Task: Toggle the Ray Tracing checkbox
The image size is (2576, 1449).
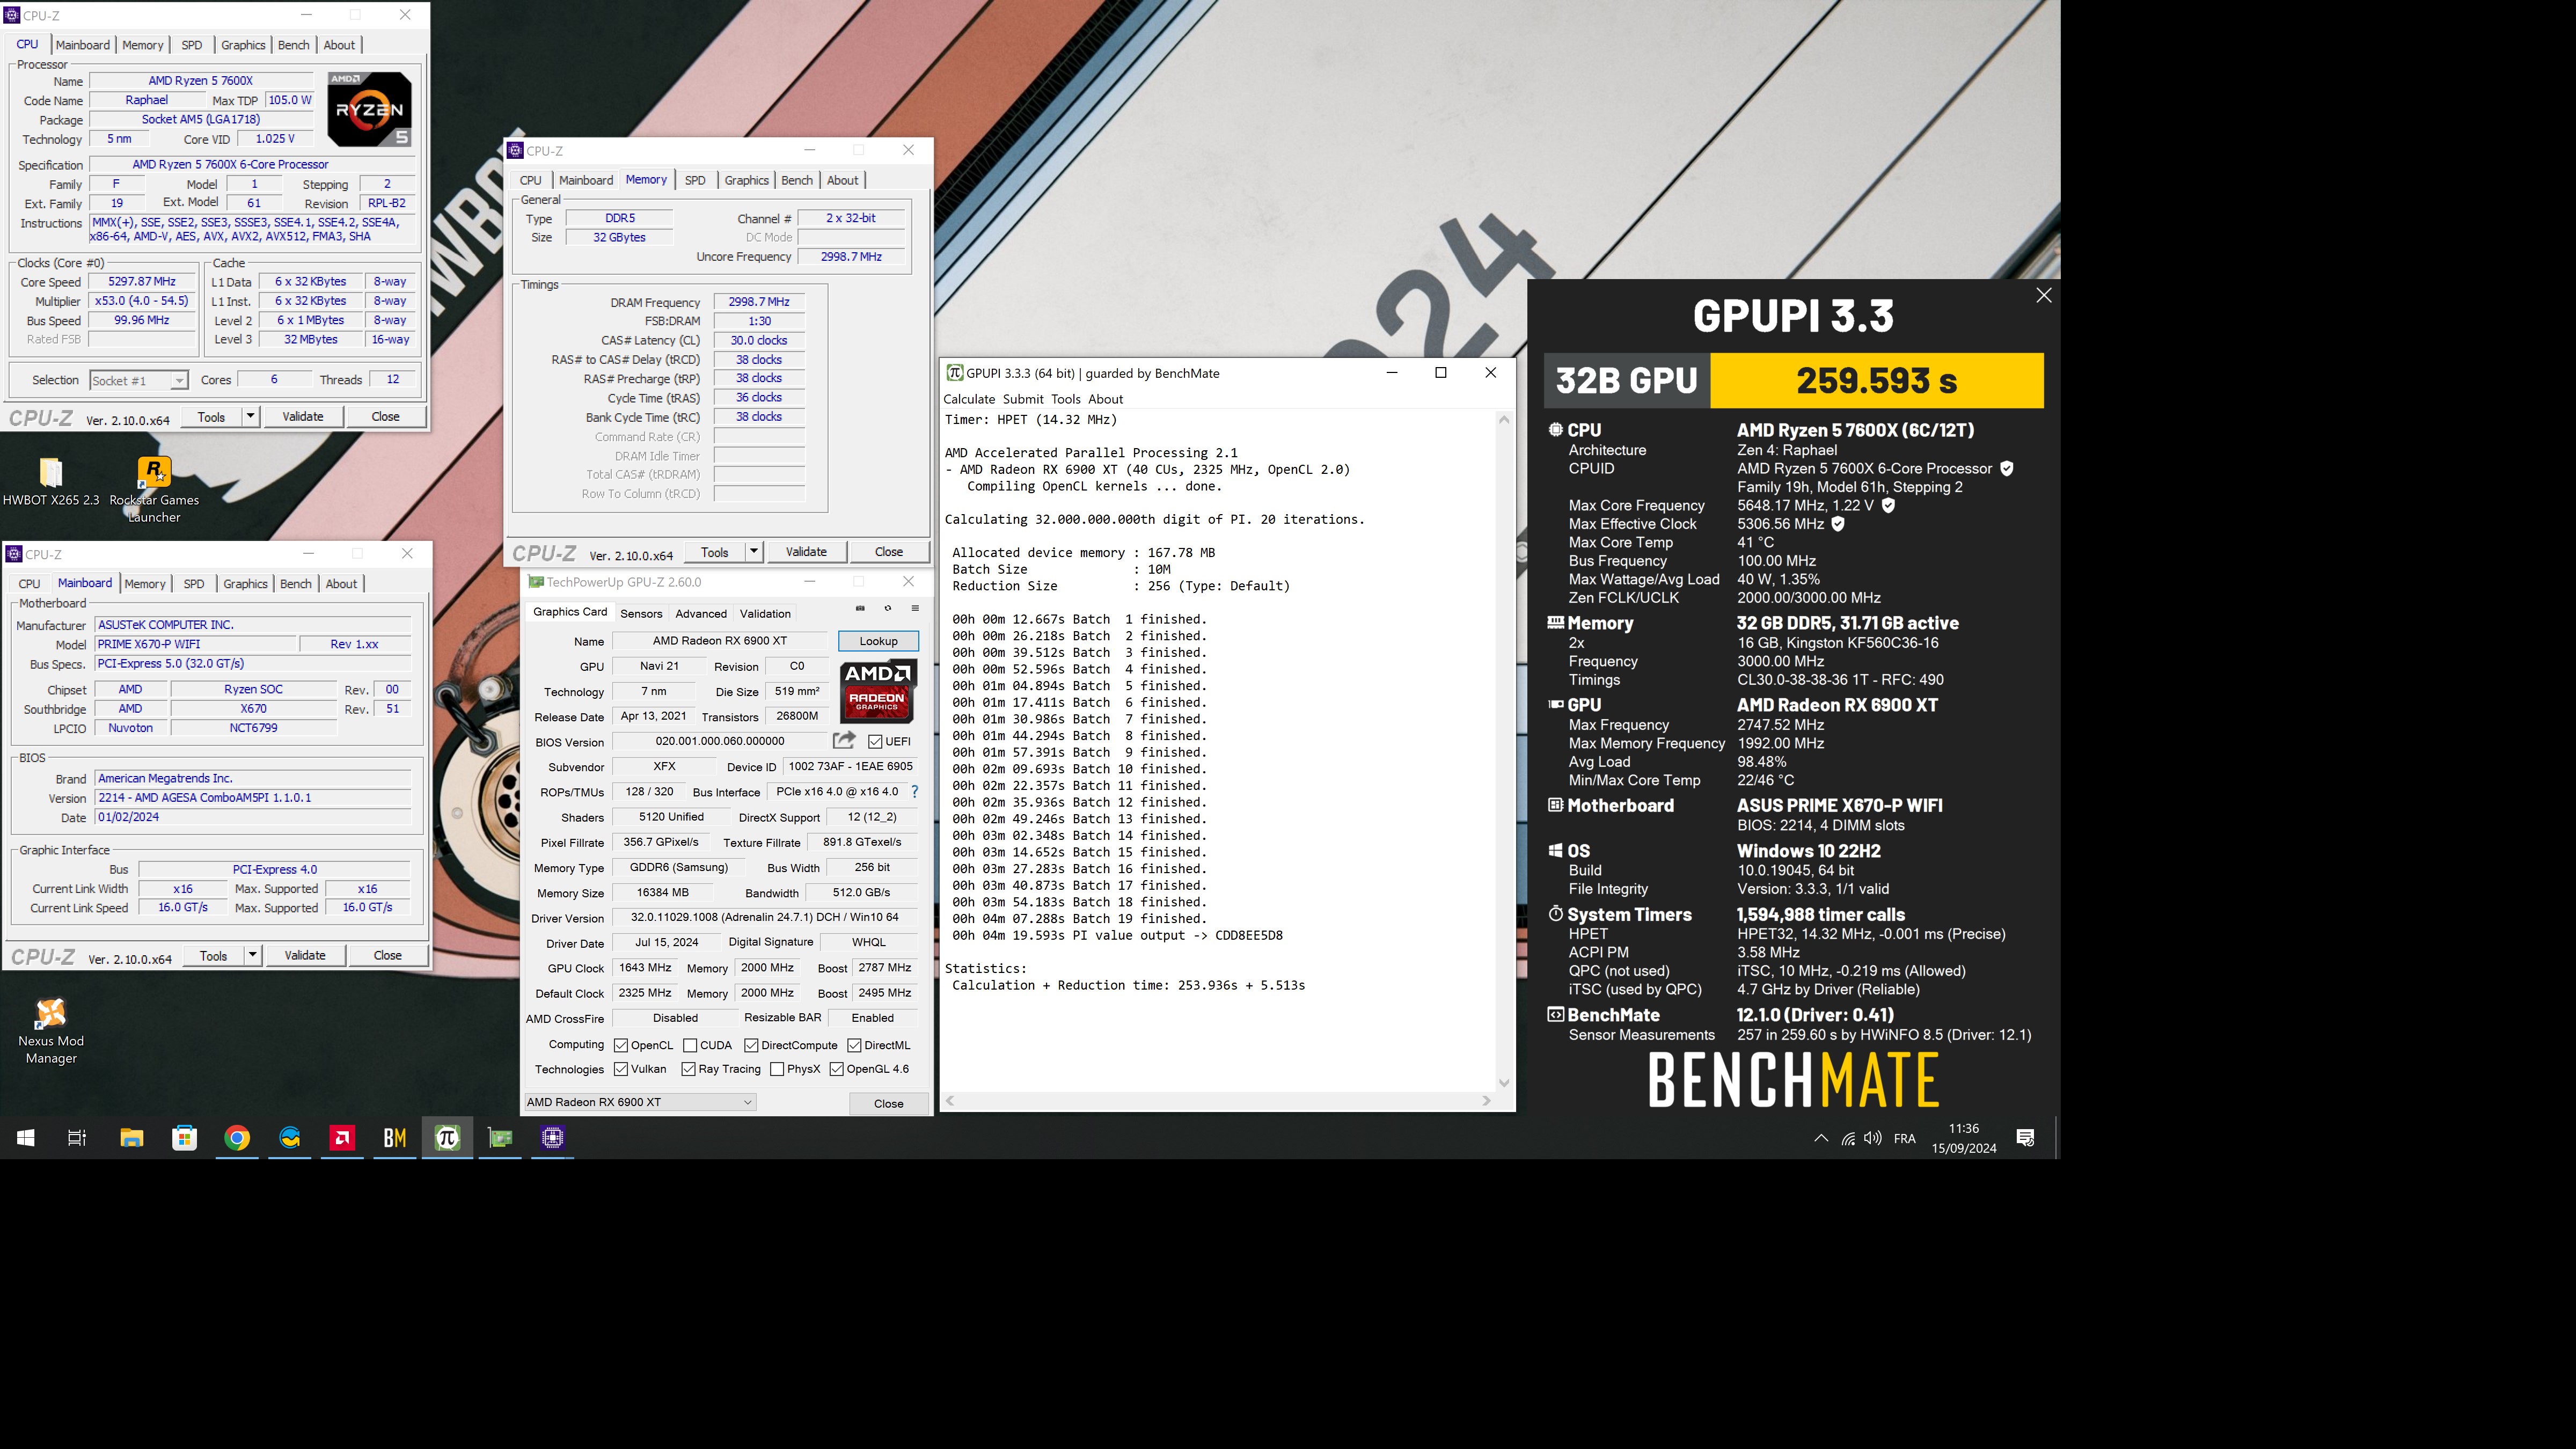Action: click(688, 1069)
